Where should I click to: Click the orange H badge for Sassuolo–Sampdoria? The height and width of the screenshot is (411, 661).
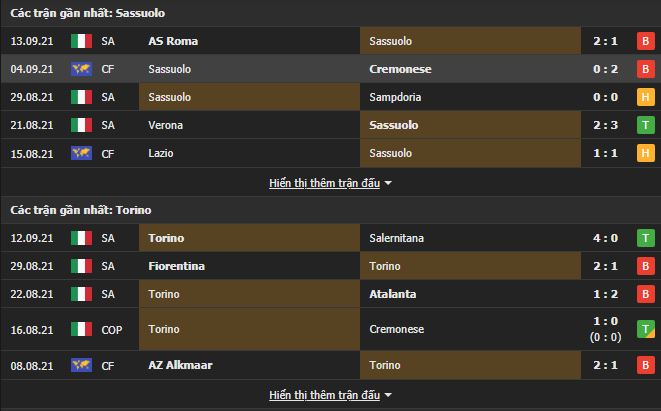(646, 97)
